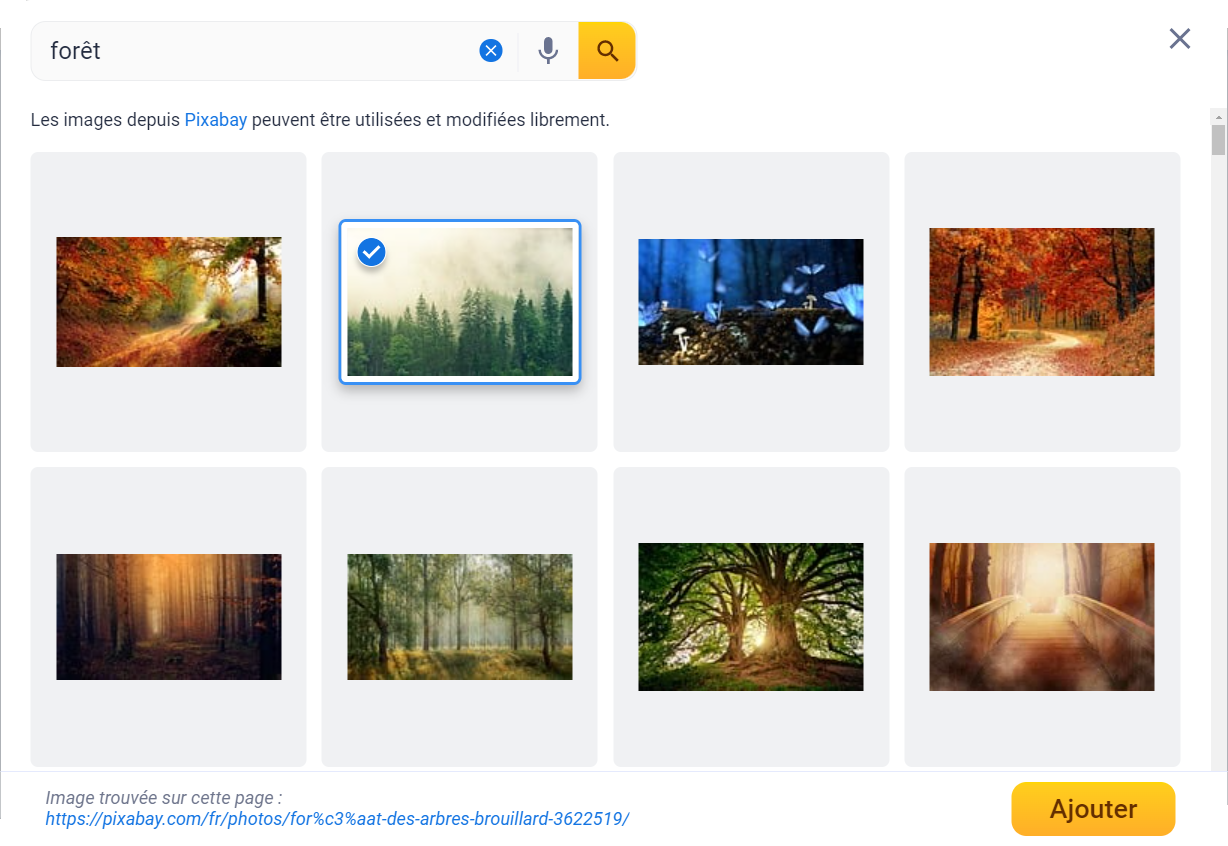Open the pixabay.com source page URL
This screenshot has height=846, width=1228.
(337, 819)
